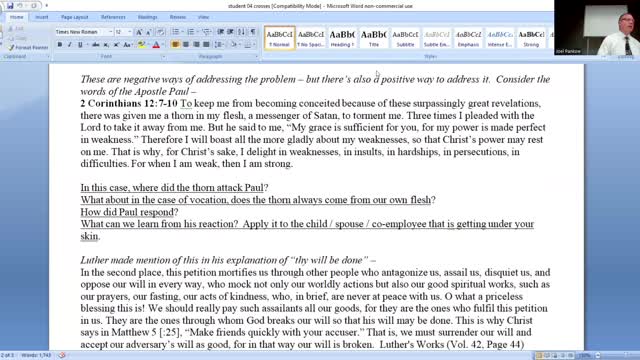
Task: Apply the Title style
Action: pos(373,38)
